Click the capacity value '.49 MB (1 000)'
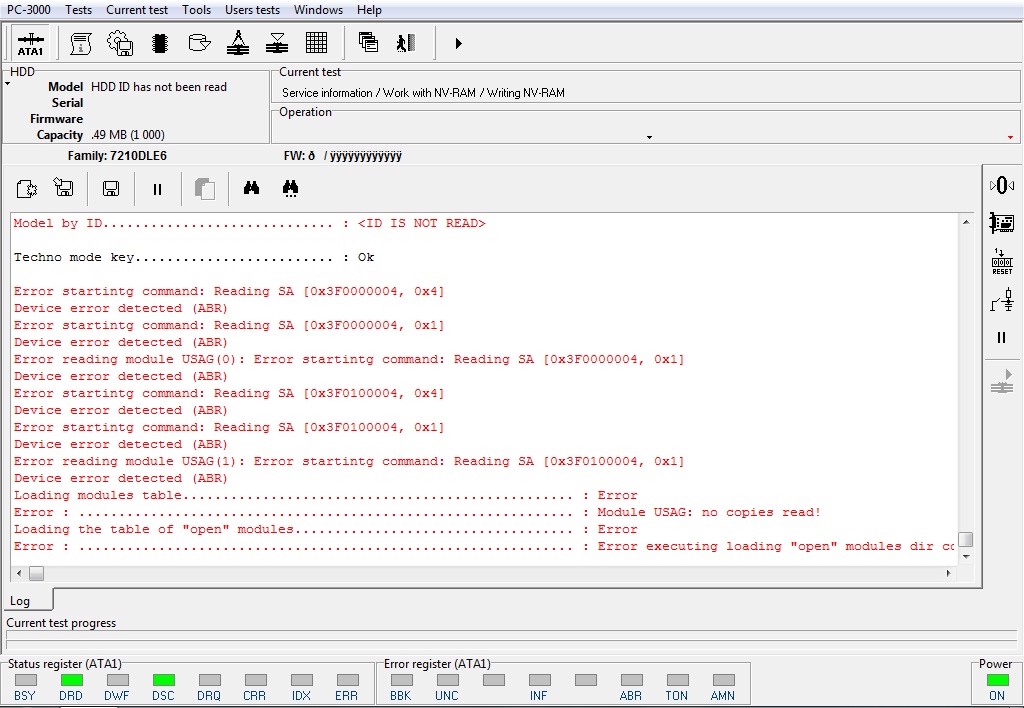 128,135
